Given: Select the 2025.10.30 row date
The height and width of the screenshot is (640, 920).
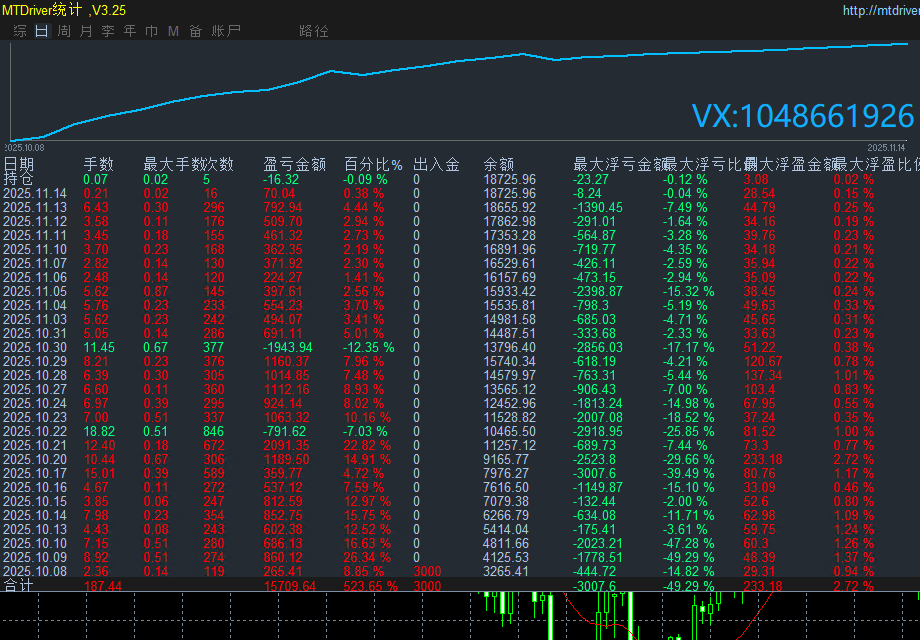Looking at the screenshot, I should 35,347.
